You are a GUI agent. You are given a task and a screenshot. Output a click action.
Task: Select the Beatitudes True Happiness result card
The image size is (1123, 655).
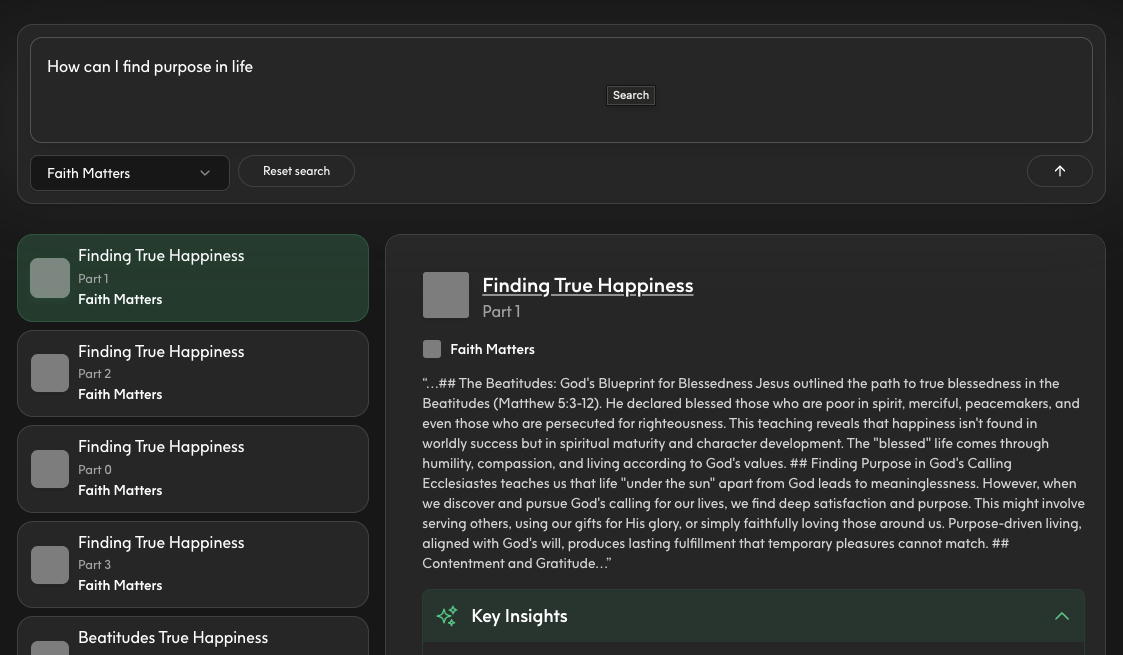coord(193,640)
